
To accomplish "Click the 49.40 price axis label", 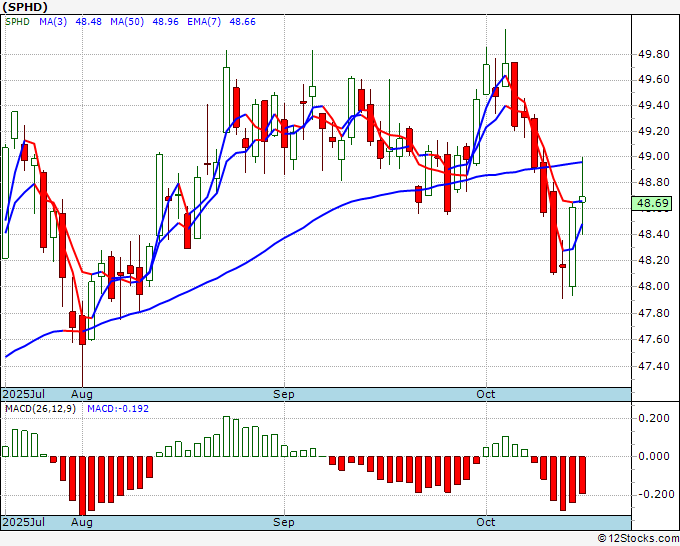I will (x=654, y=105).
